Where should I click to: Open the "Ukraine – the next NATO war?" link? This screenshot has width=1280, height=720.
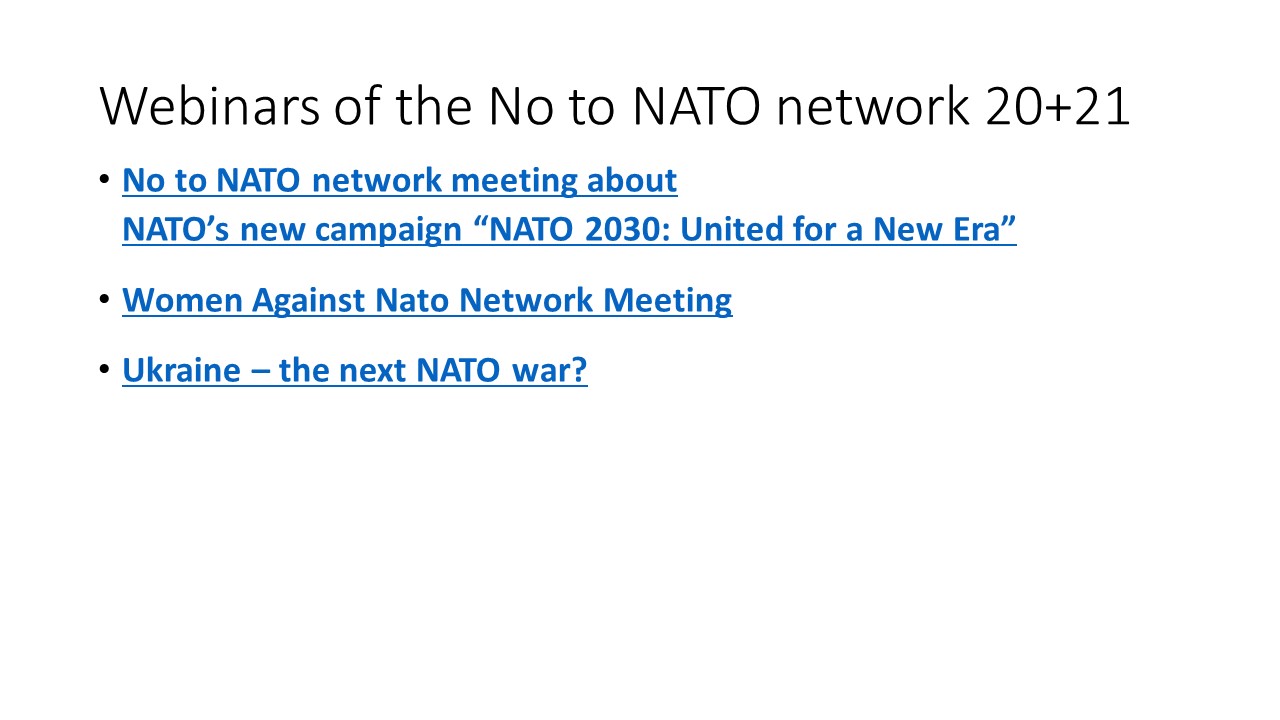click(x=354, y=370)
